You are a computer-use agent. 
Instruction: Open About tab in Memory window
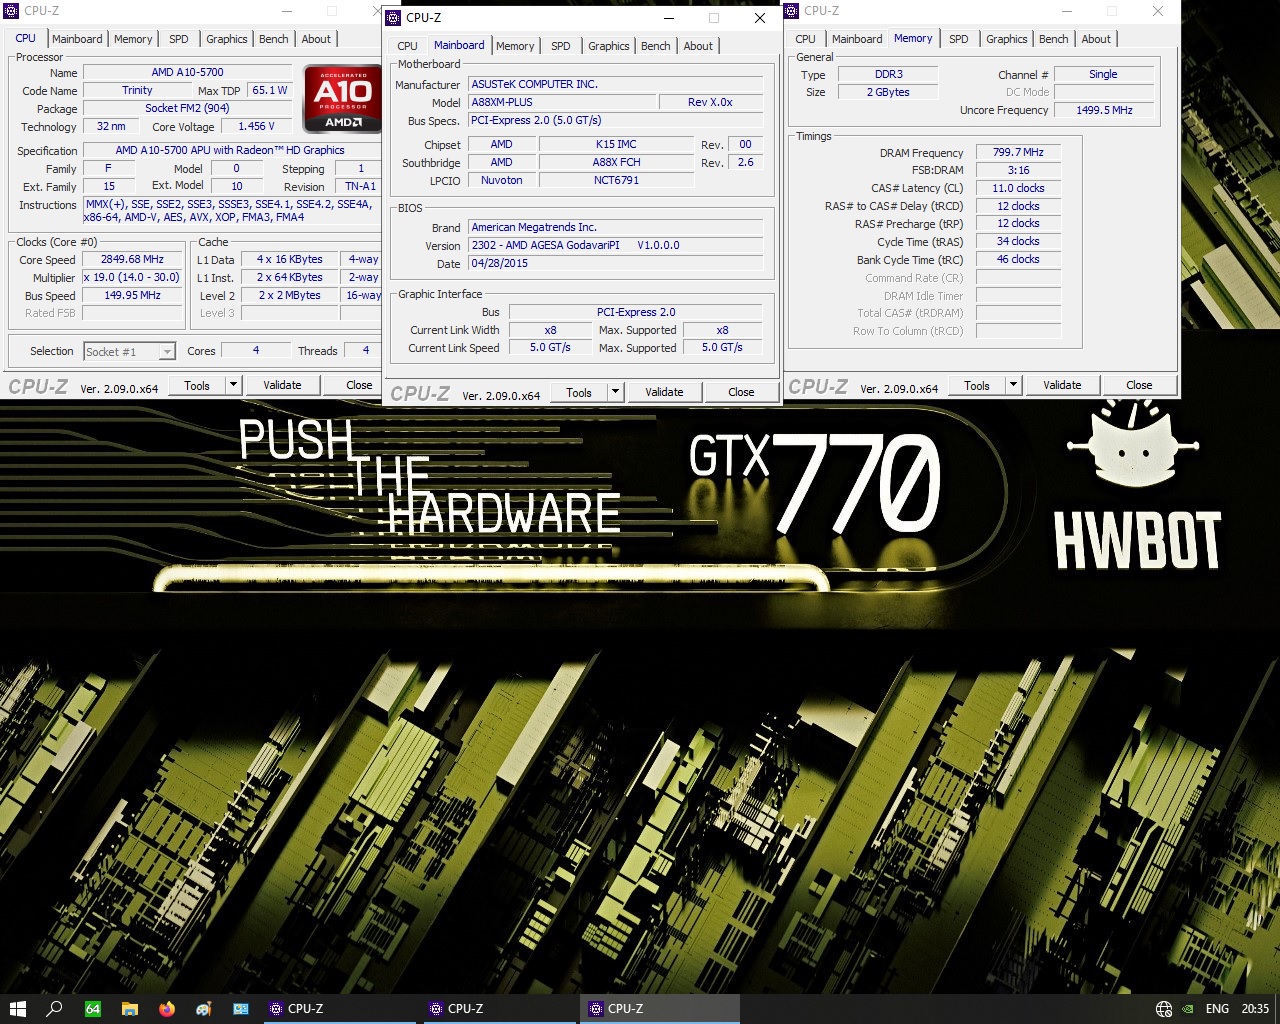(1096, 39)
